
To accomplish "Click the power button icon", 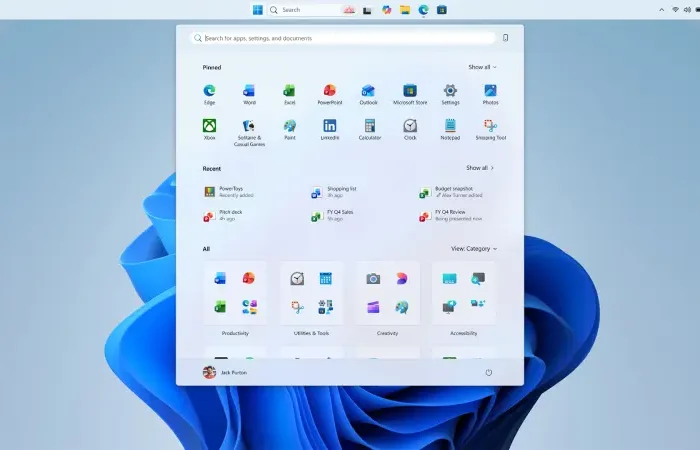I will click(488, 372).
